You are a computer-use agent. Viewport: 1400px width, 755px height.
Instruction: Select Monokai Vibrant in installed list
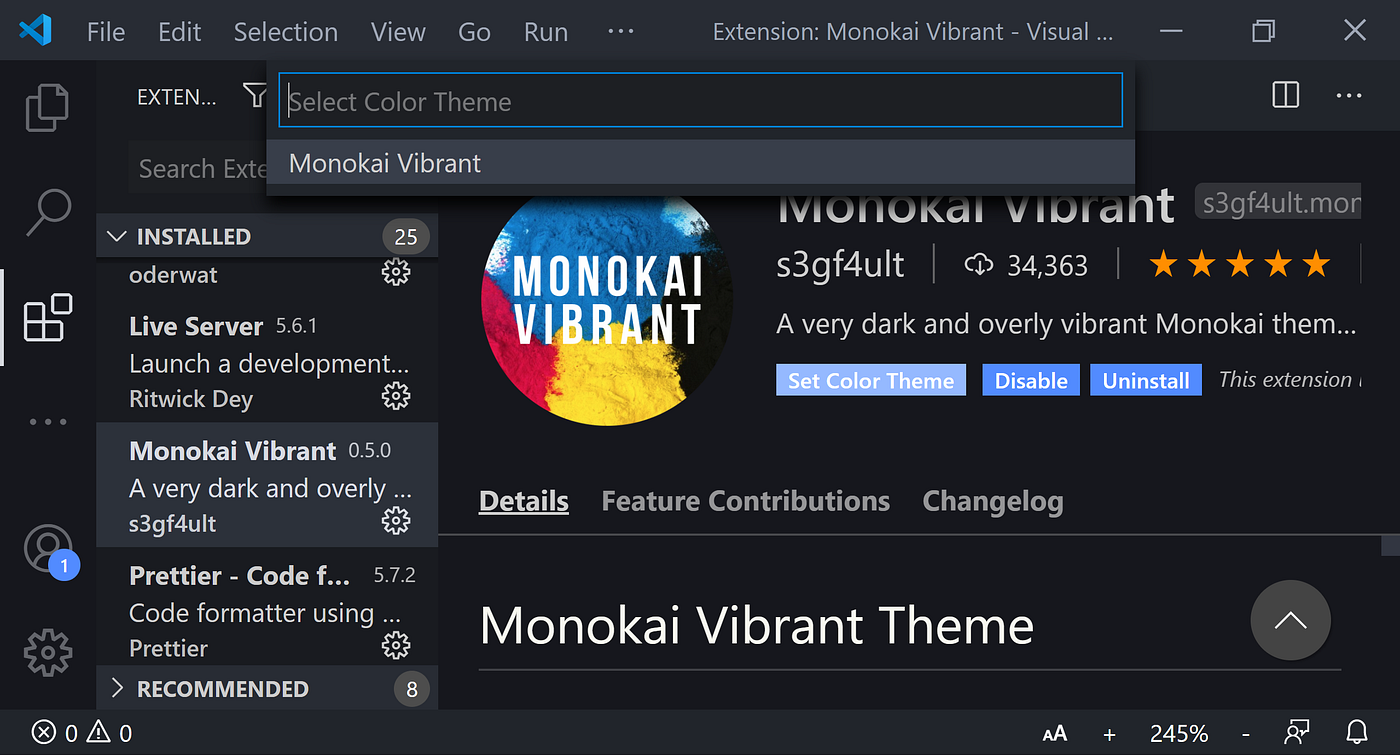[x=267, y=486]
